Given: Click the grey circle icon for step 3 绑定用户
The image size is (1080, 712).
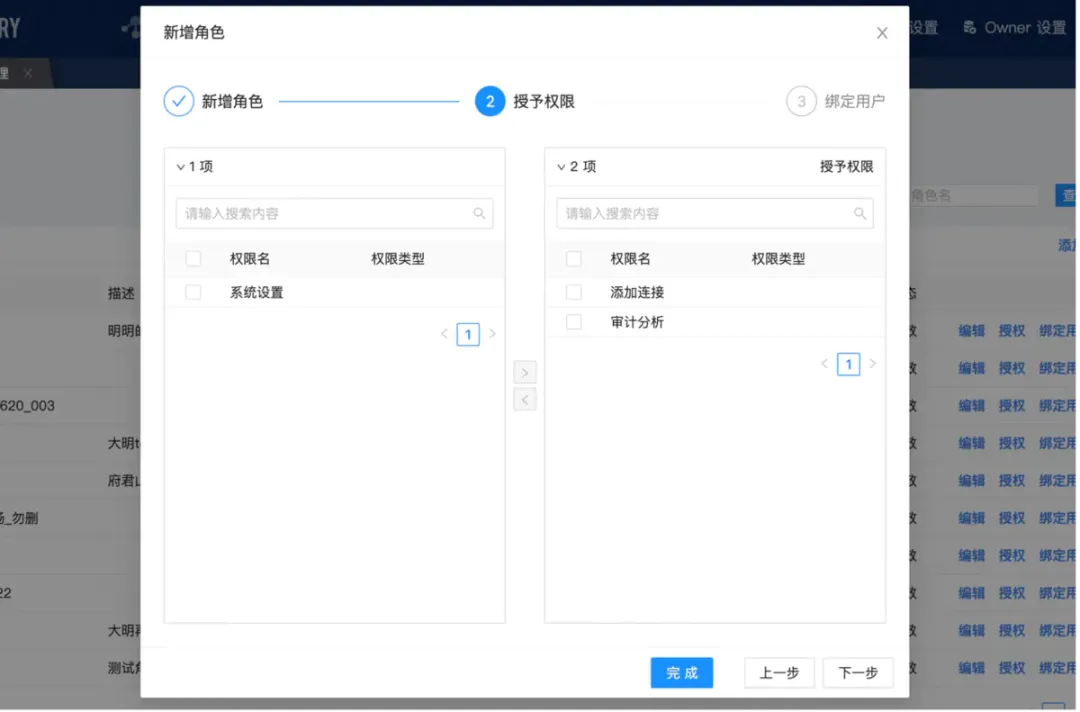Looking at the screenshot, I should tap(801, 101).
